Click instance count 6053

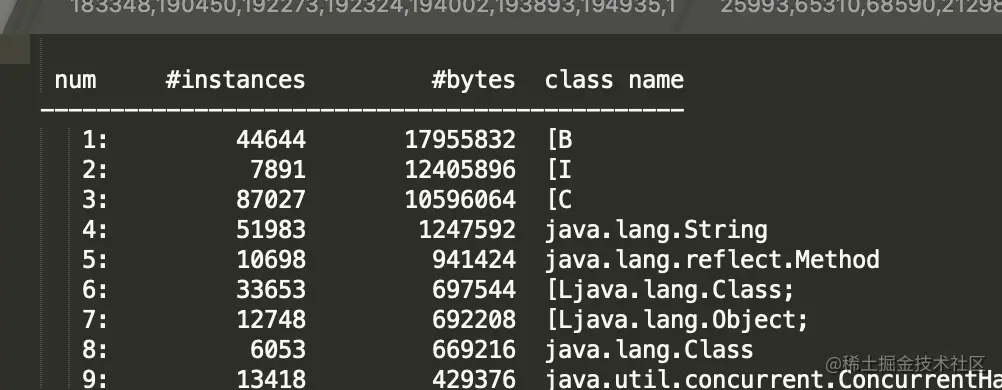(x=278, y=350)
